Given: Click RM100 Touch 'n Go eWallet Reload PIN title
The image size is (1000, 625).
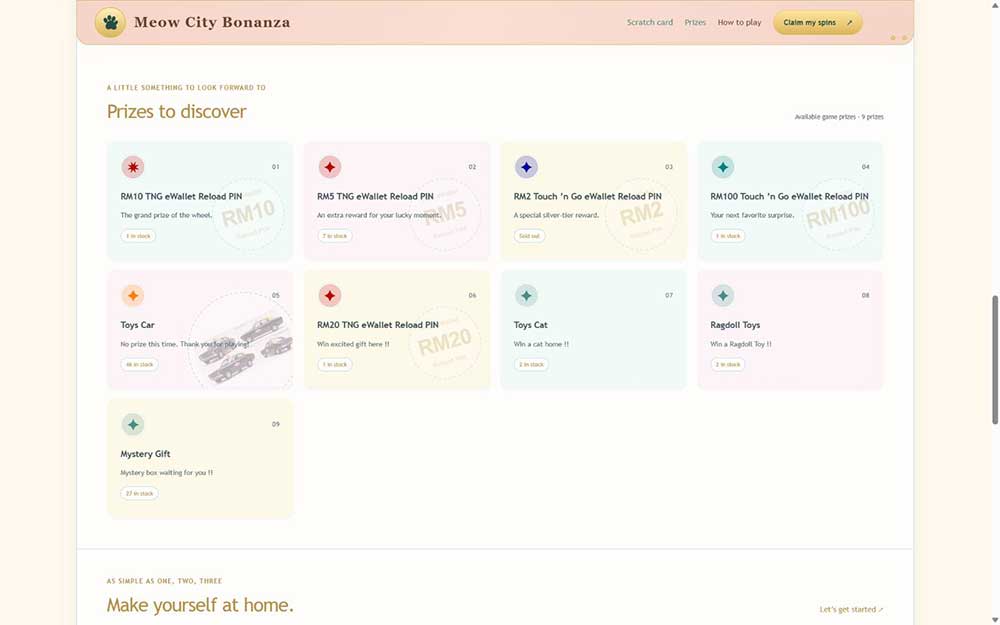Looking at the screenshot, I should (790, 196).
